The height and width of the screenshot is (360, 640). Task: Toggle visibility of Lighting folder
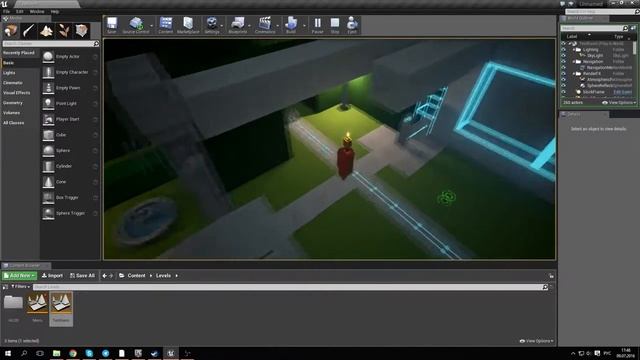(x=564, y=49)
